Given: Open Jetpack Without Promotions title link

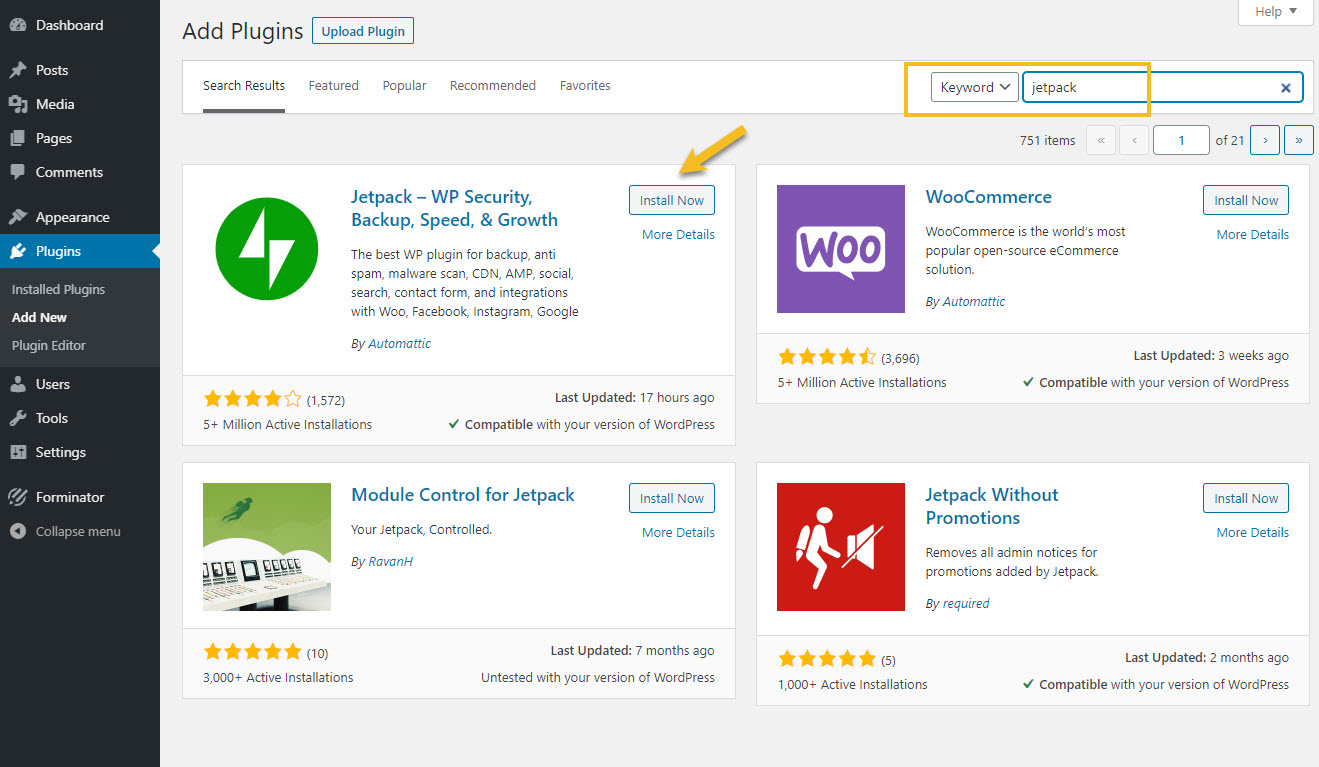Looking at the screenshot, I should pyautogui.click(x=991, y=506).
